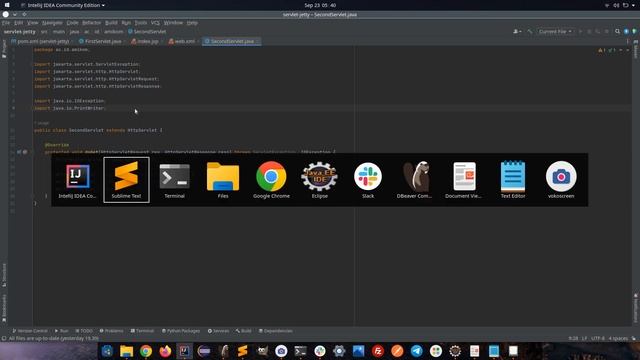Click the servlet-jetty breadcrumb project name
Viewport: 640px width, 360px height.
[x=20, y=31]
